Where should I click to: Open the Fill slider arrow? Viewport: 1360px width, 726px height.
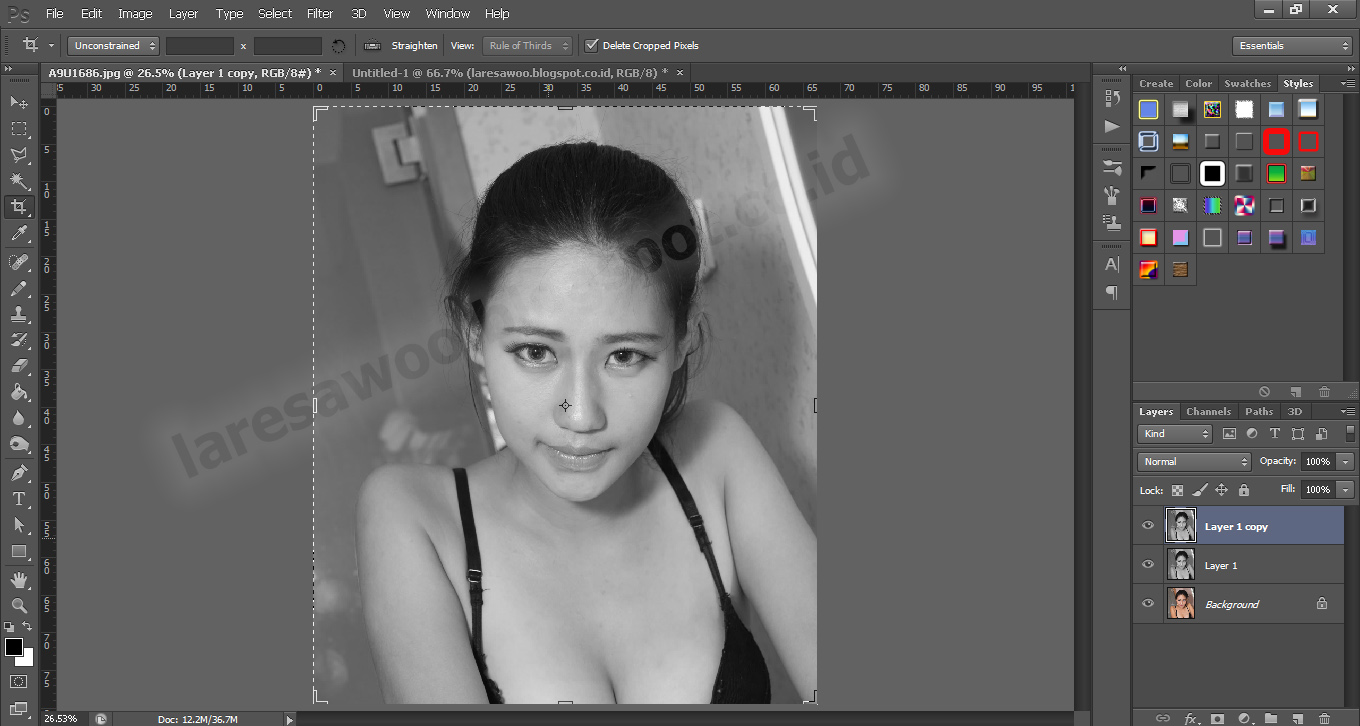1344,490
